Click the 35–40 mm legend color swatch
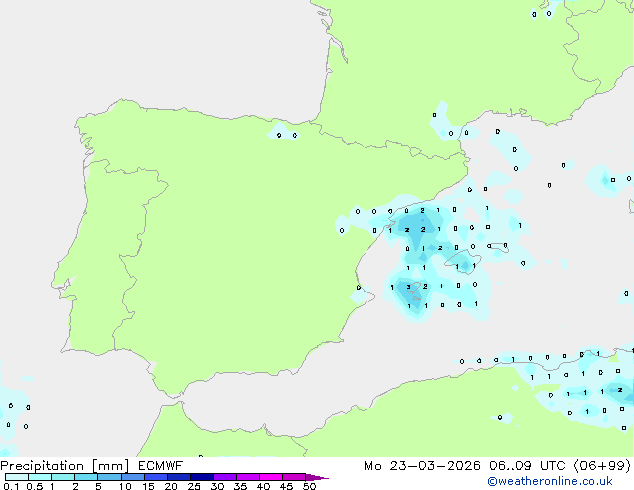The image size is (634, 490). [248, 477]
